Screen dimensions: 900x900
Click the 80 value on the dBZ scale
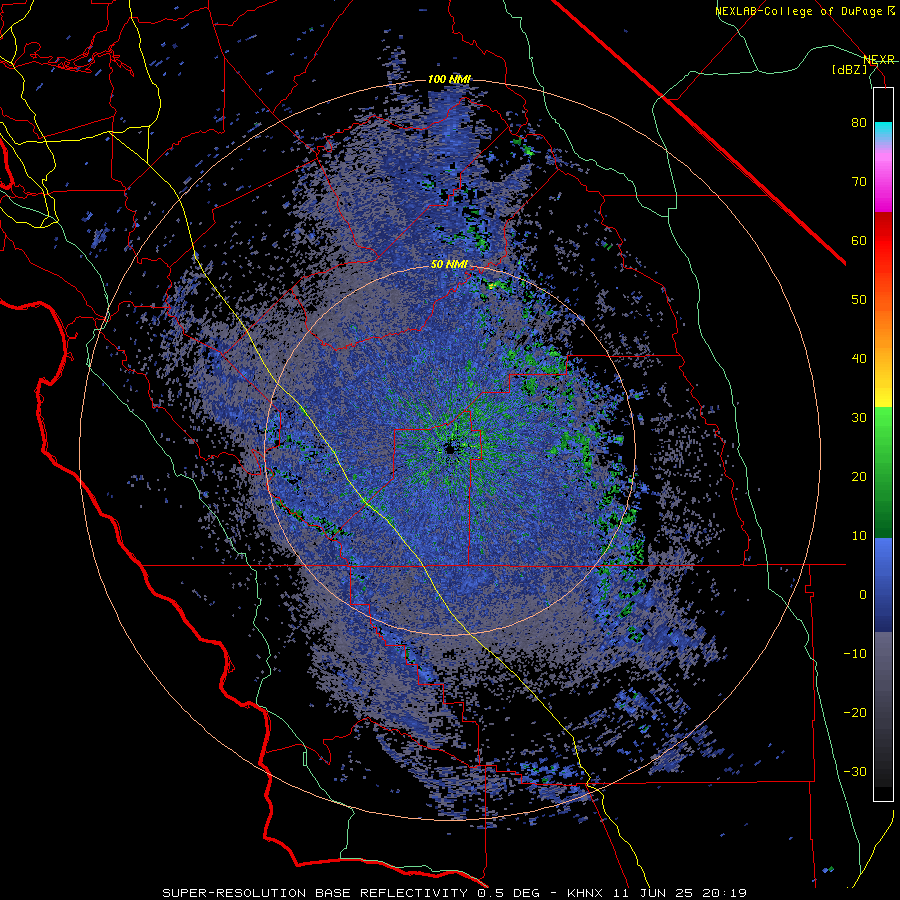point(859,123)
